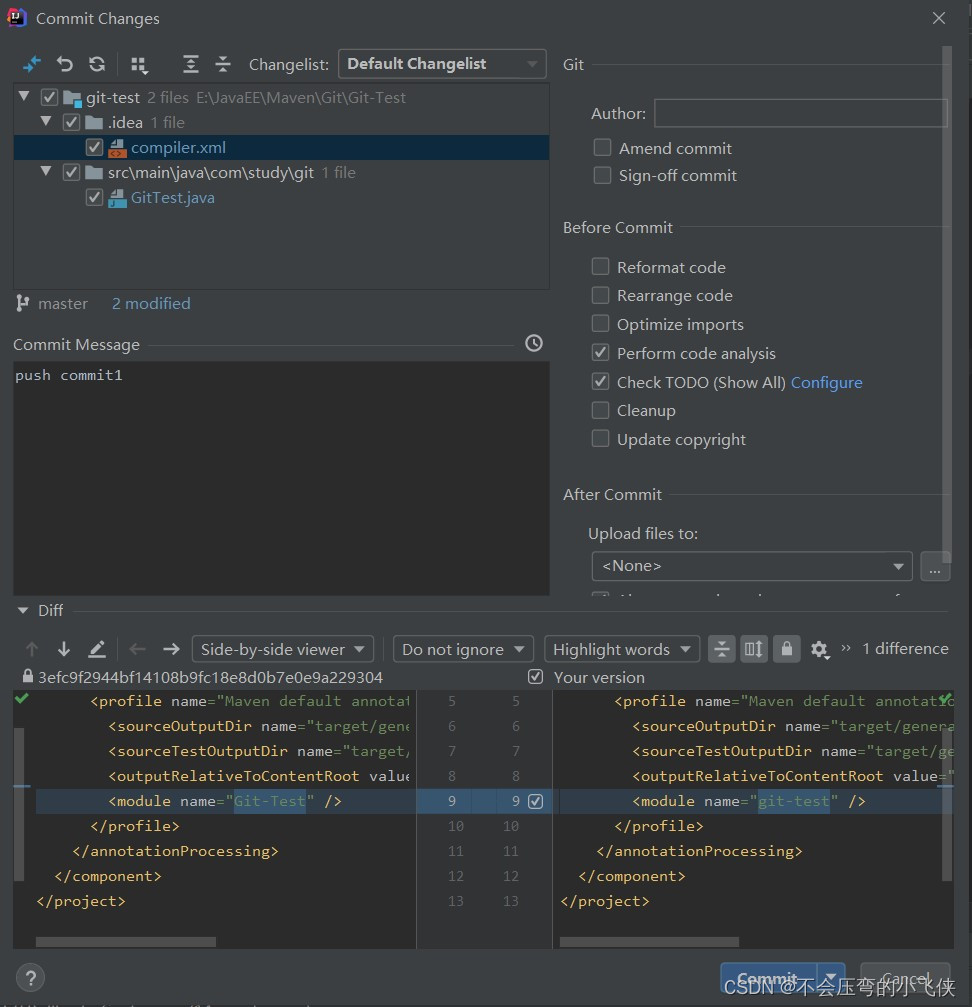Toggle collapse unchanged fragments in diff
This screenshot has width=972, height=1007.
pos(722,649)
